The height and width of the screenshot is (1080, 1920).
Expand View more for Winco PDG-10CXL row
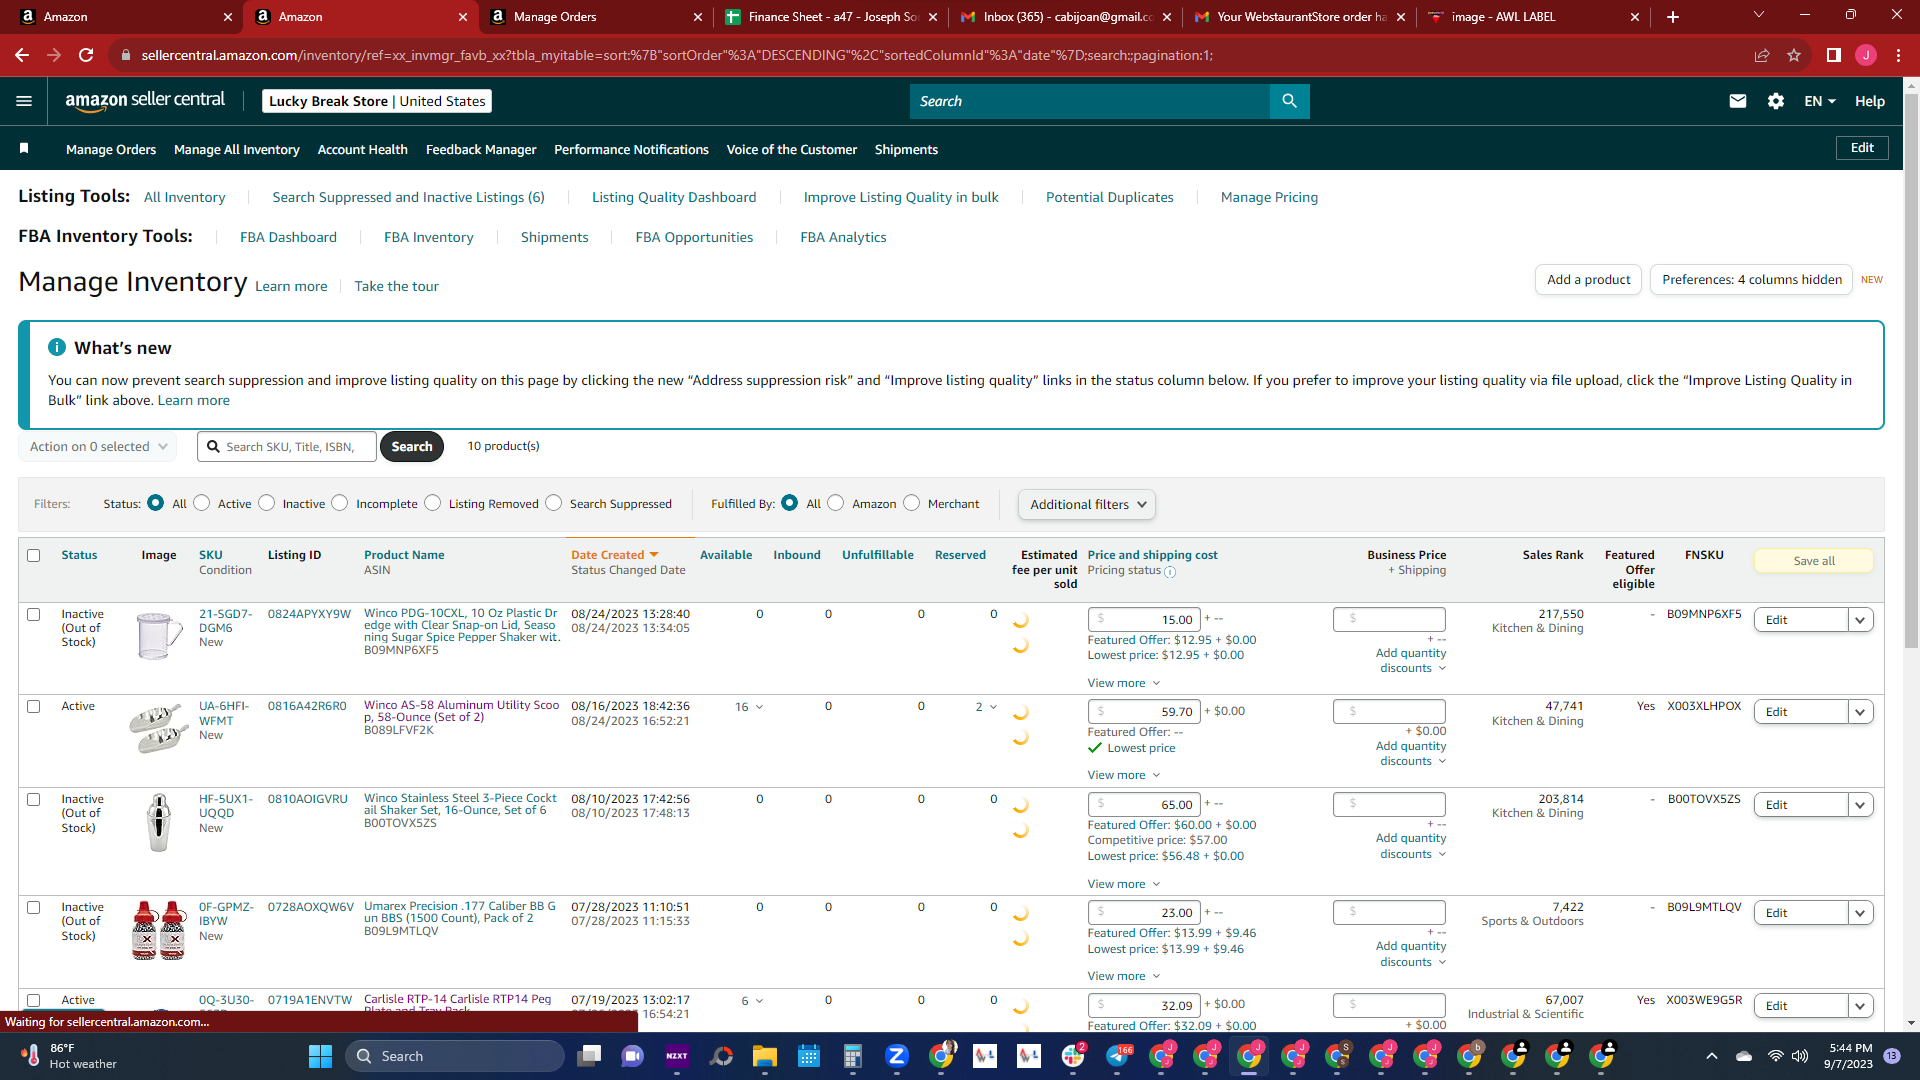pos(1124,683)
